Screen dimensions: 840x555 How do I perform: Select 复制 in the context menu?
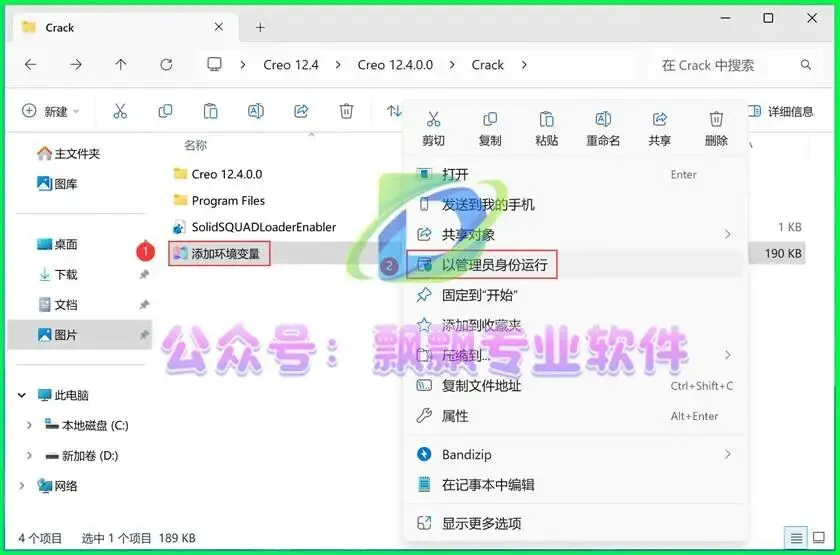490,129
